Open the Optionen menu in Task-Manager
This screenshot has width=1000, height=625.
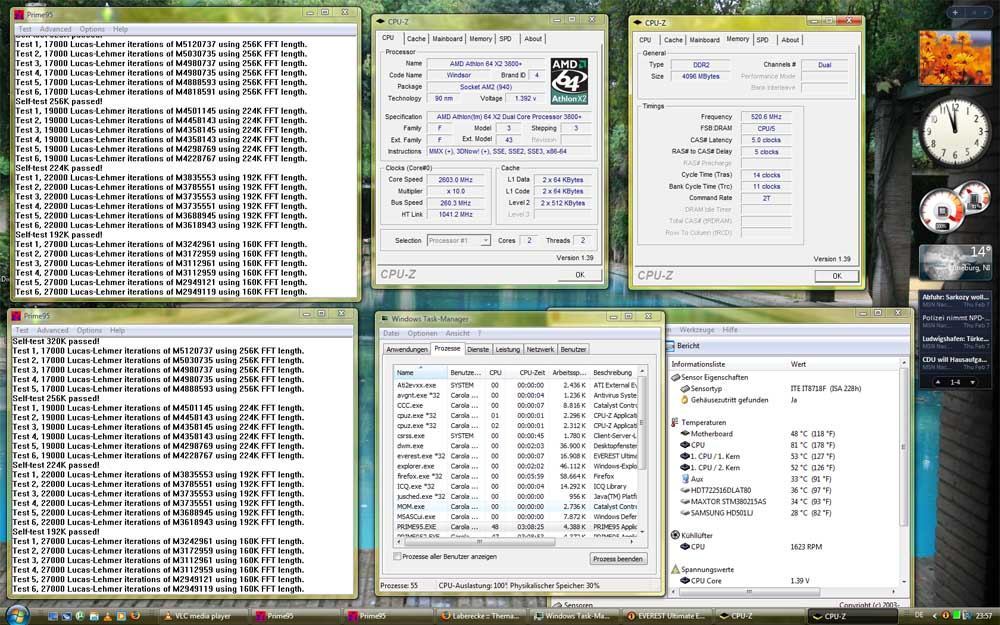click(x=422, y=333)
